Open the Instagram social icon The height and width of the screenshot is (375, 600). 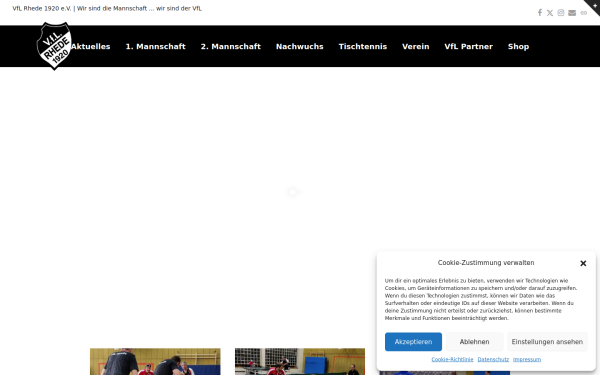561,13
